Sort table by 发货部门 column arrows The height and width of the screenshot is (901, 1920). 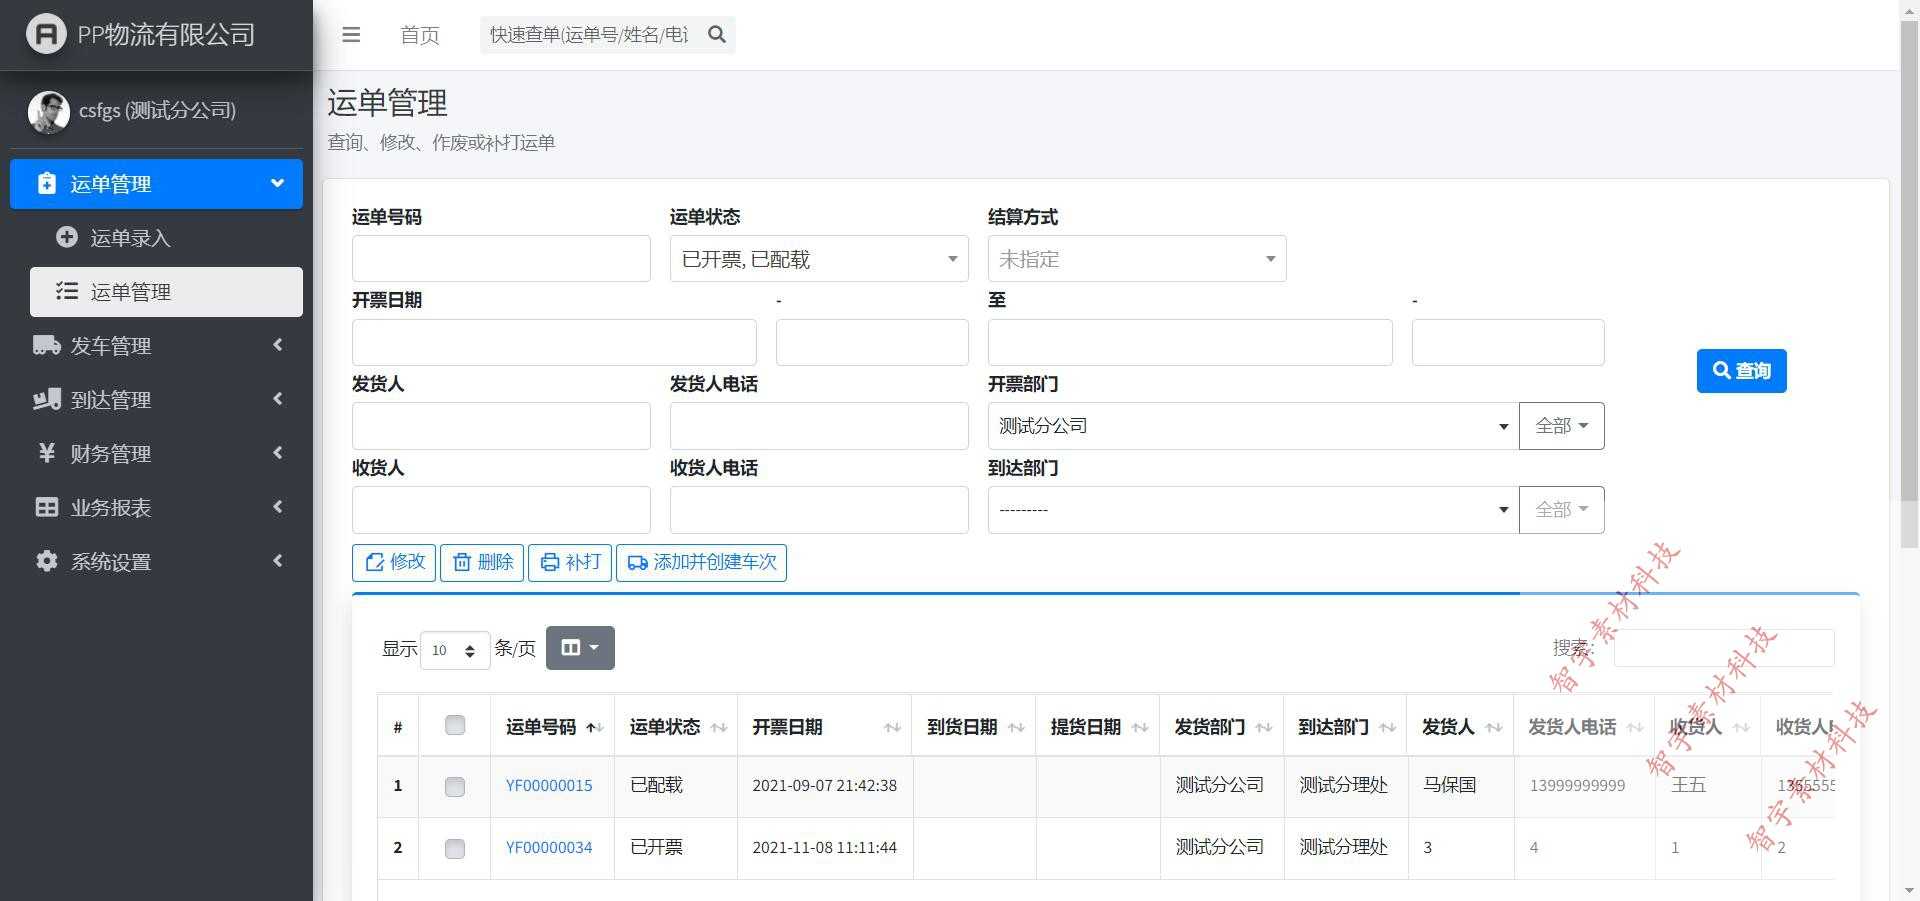click(1264, 727)
